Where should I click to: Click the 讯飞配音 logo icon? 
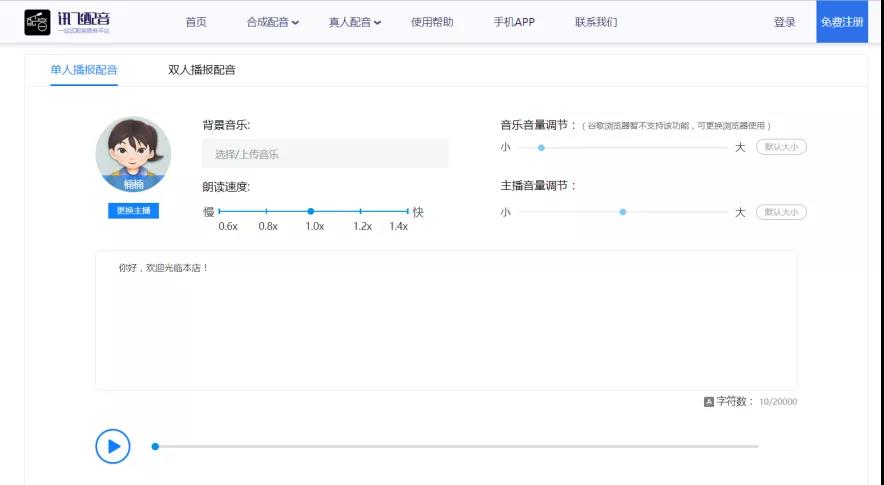point(37,21)
